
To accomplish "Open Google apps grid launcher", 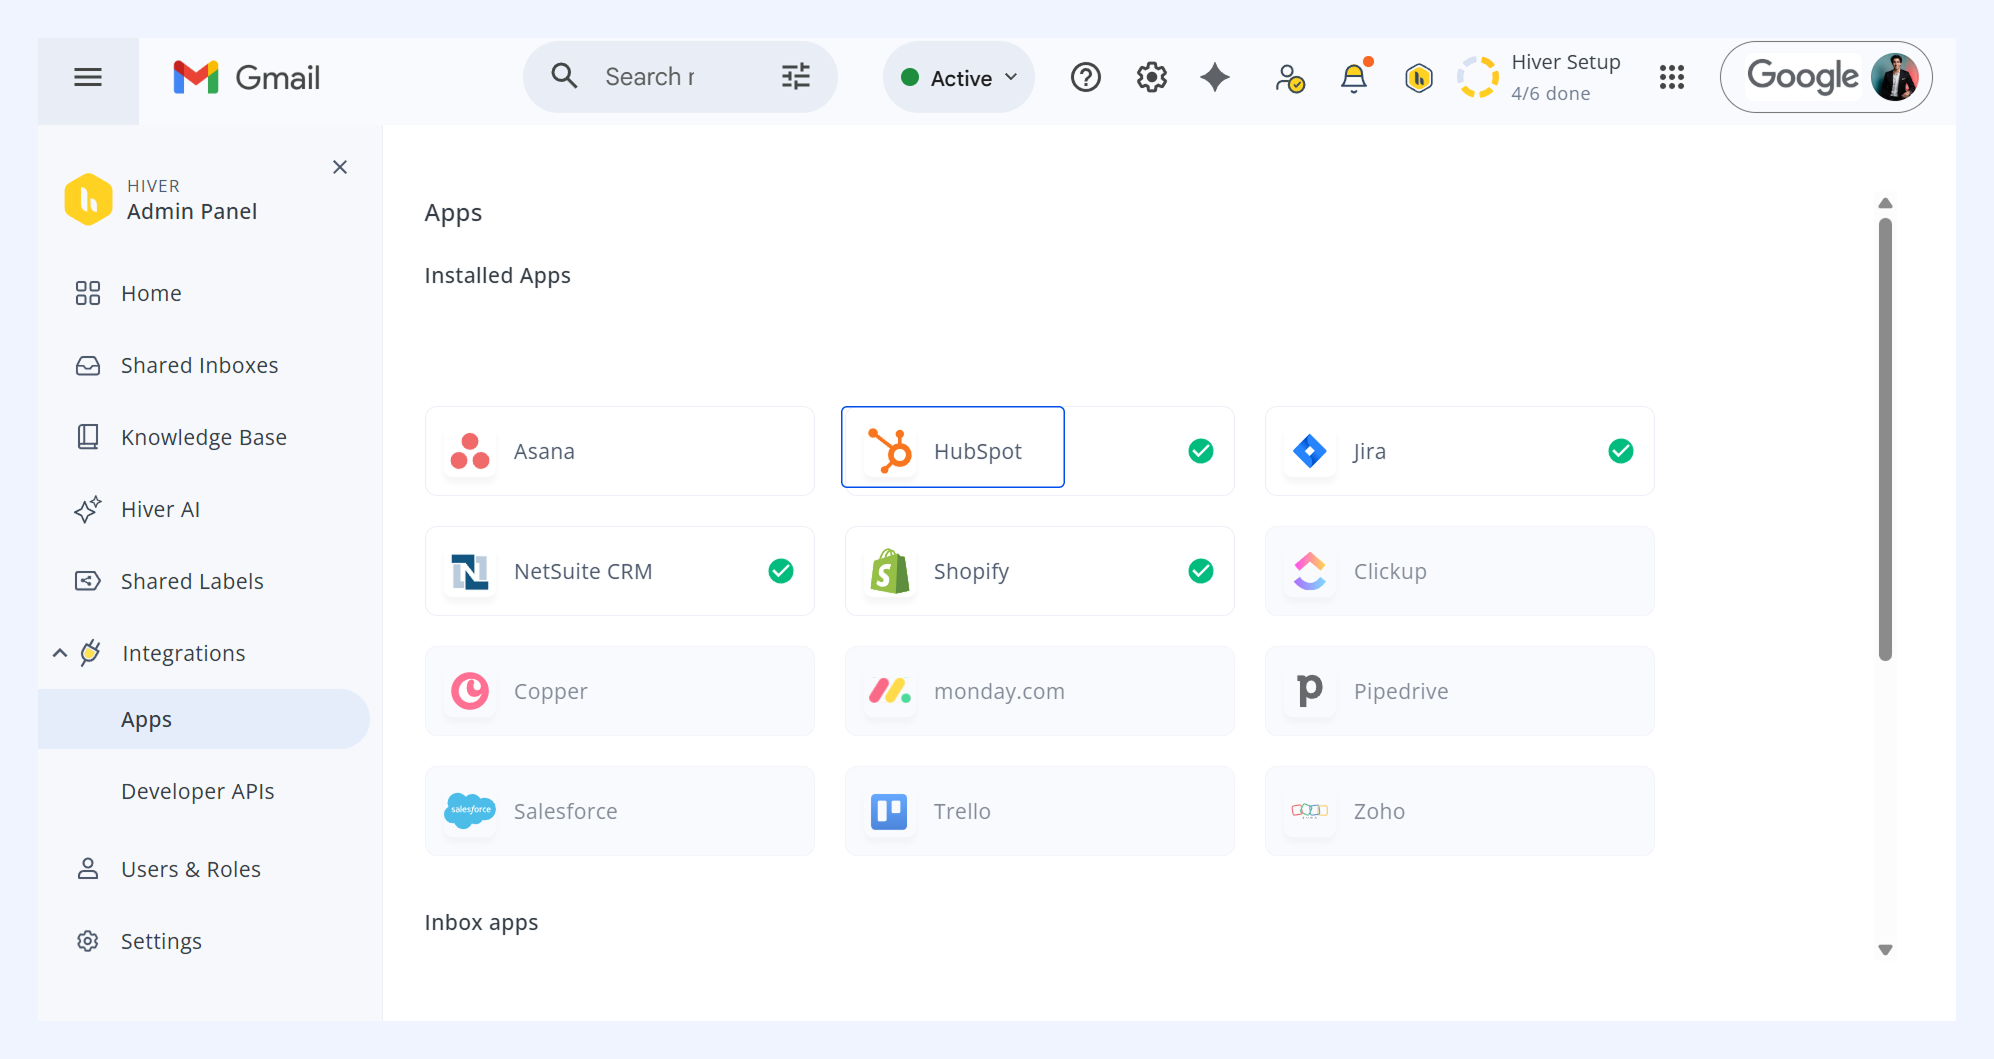I will click(x=1672, y=77).
